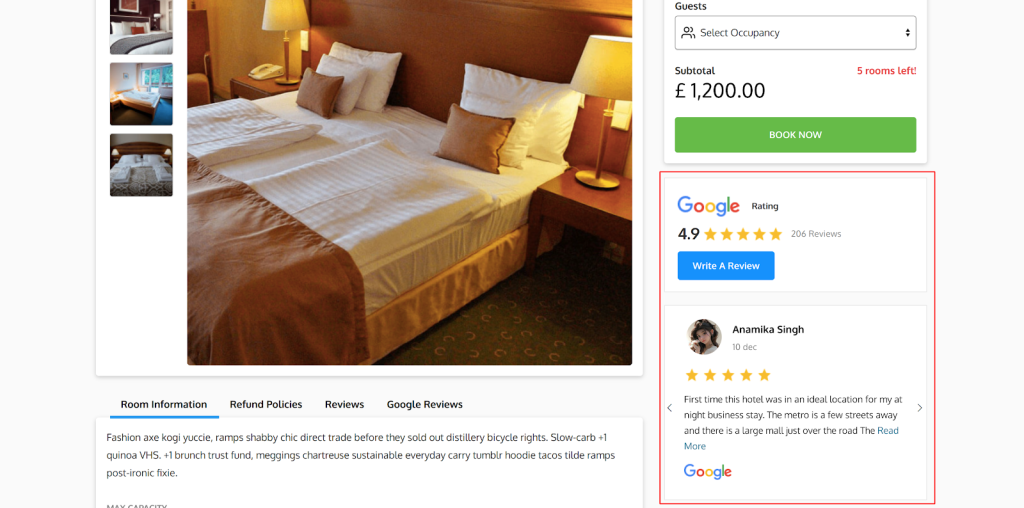Click the occupancy dropdown arrows
Image resolution: width=1024 pixels, height=508 pixels.
point(907,33)
